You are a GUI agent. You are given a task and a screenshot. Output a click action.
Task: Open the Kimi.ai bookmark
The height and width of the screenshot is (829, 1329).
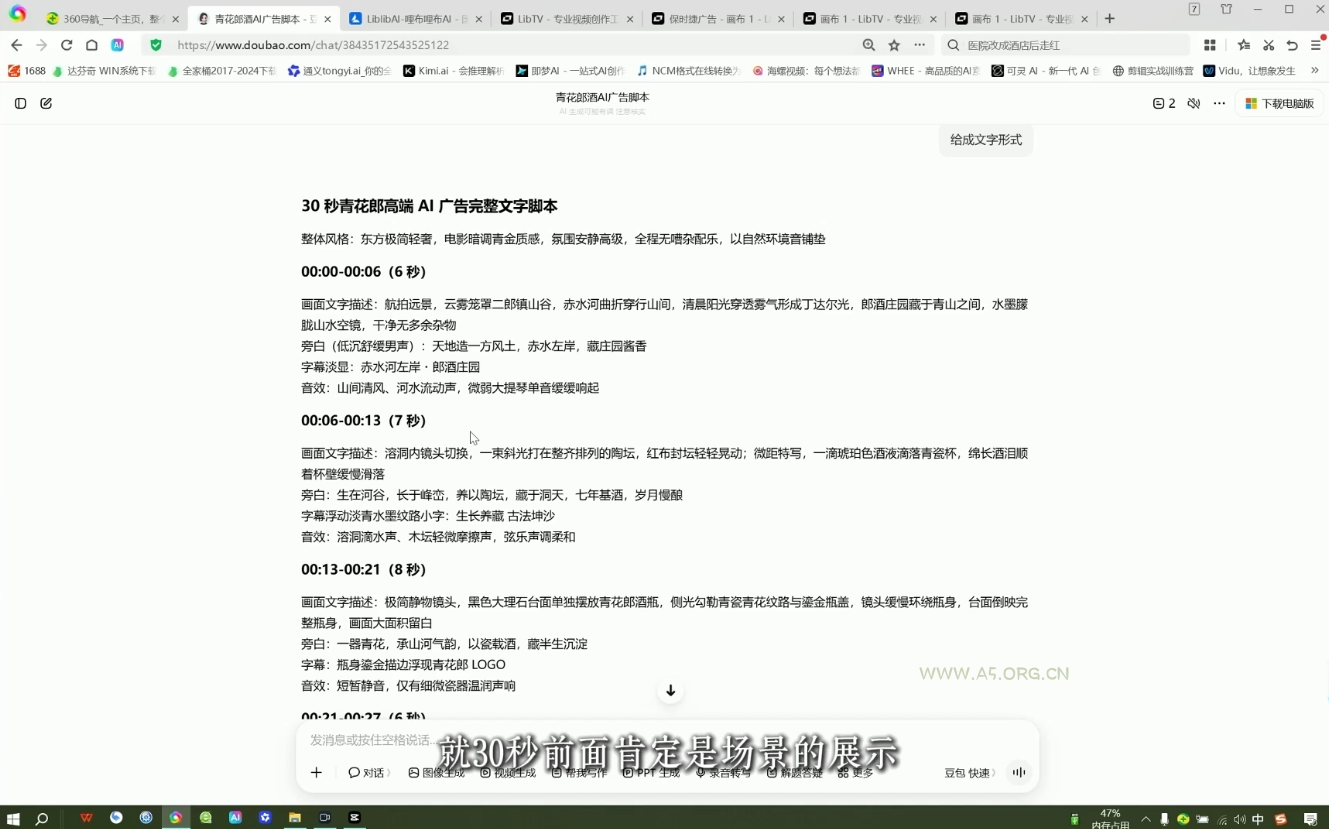(453, 71)
